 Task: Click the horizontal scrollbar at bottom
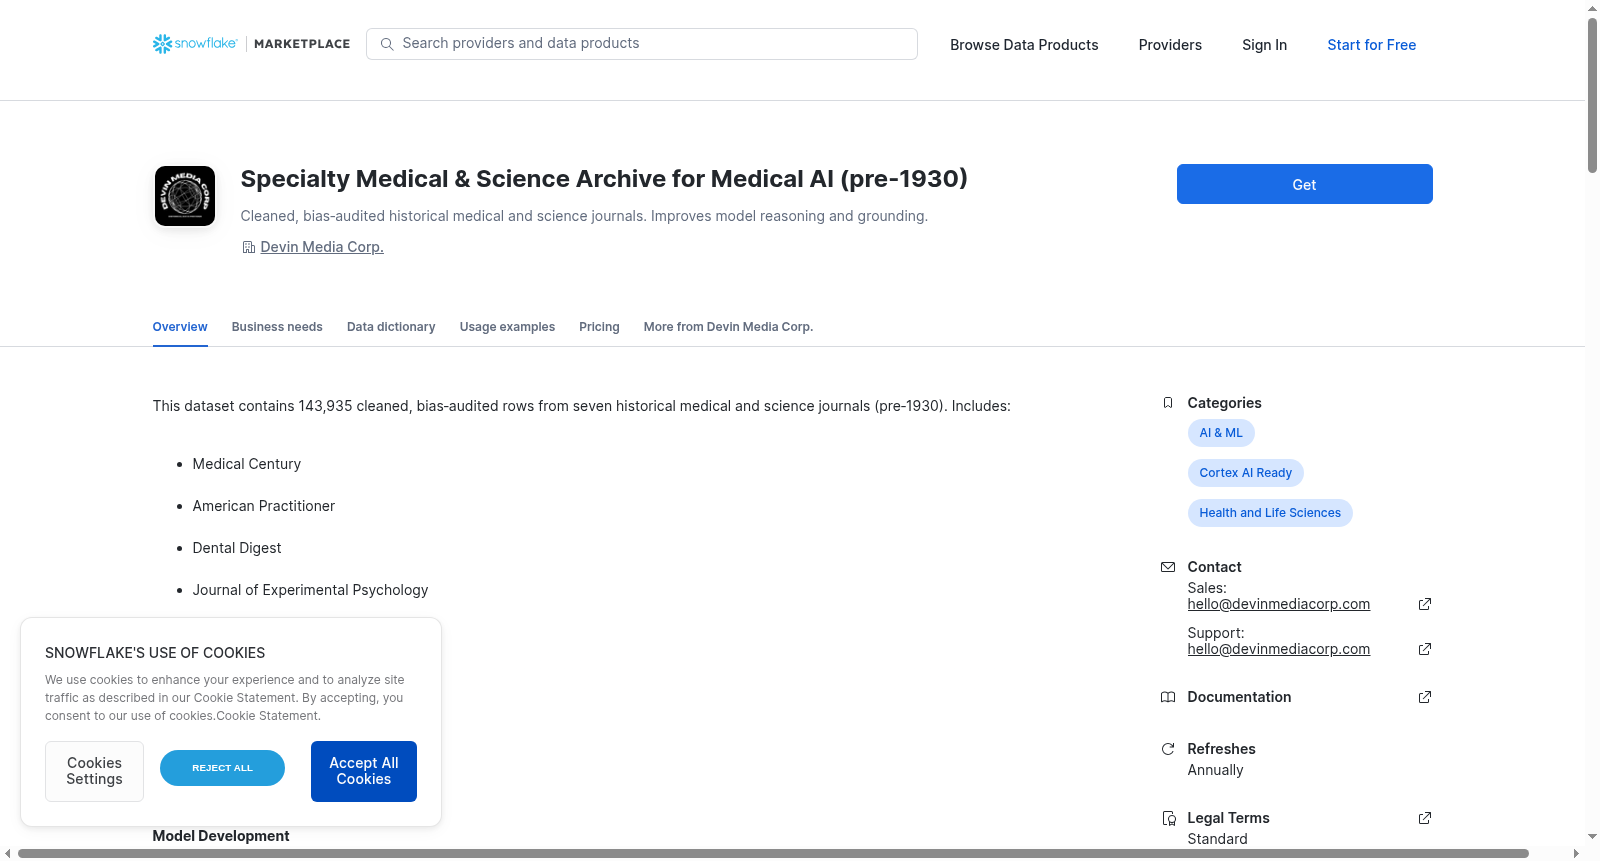click(773, 854)
